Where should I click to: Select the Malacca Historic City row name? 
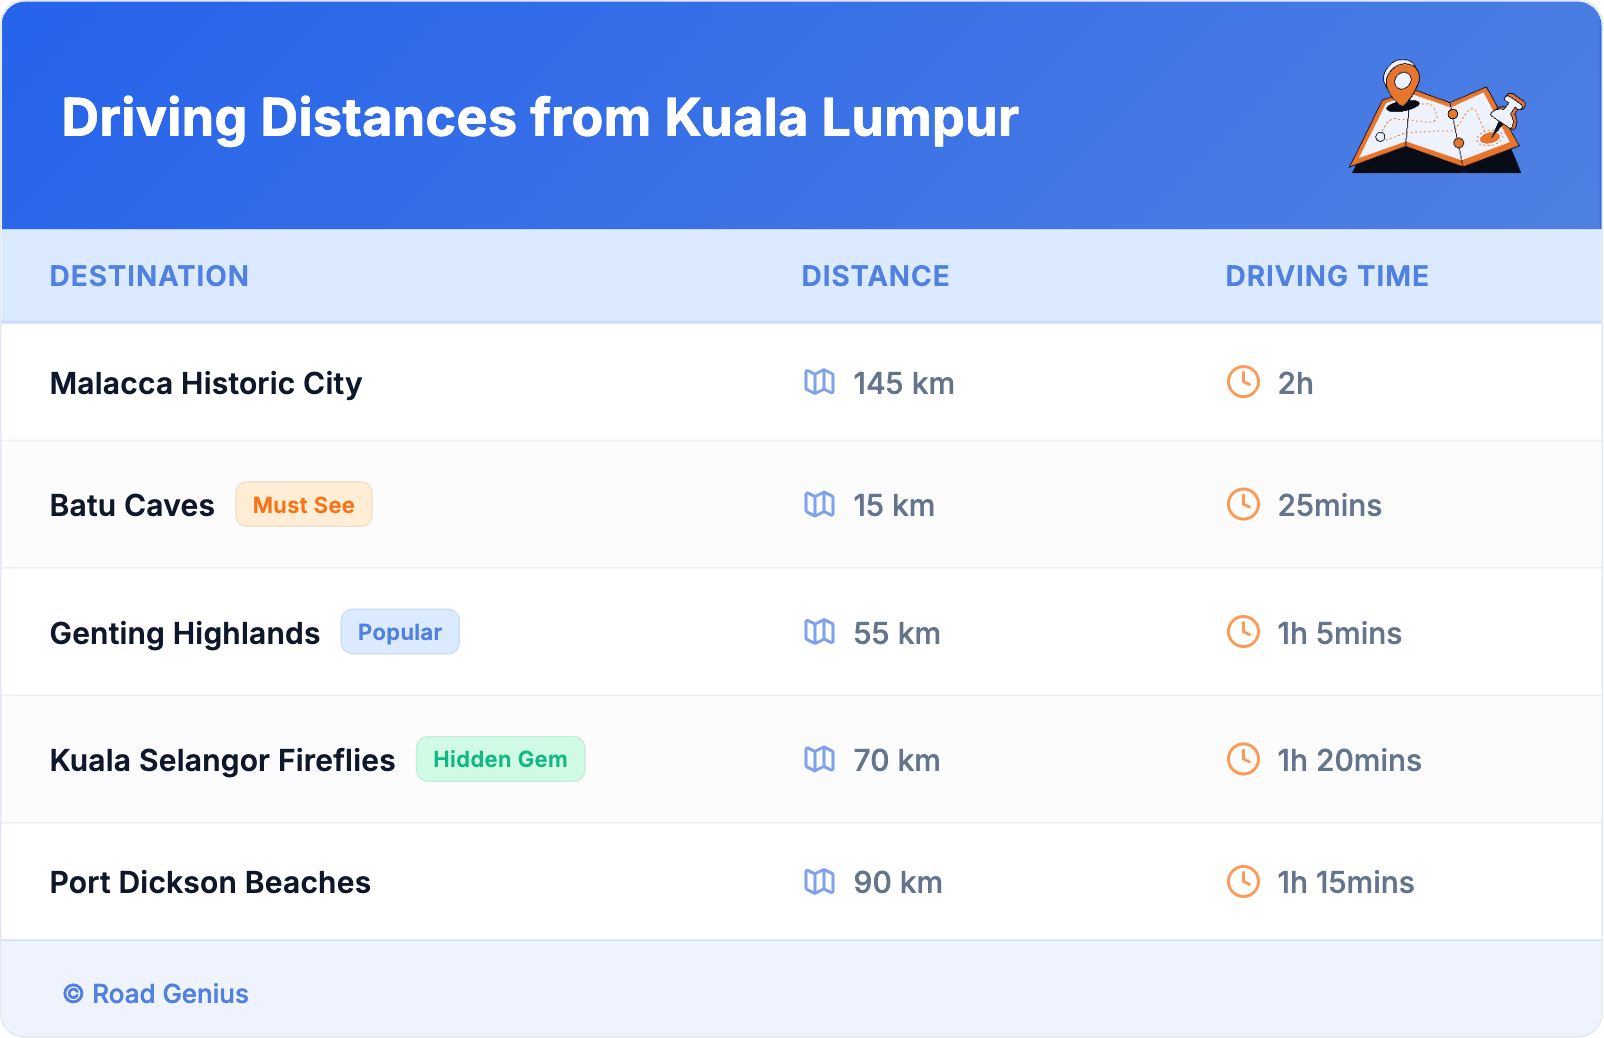point(206,383)
